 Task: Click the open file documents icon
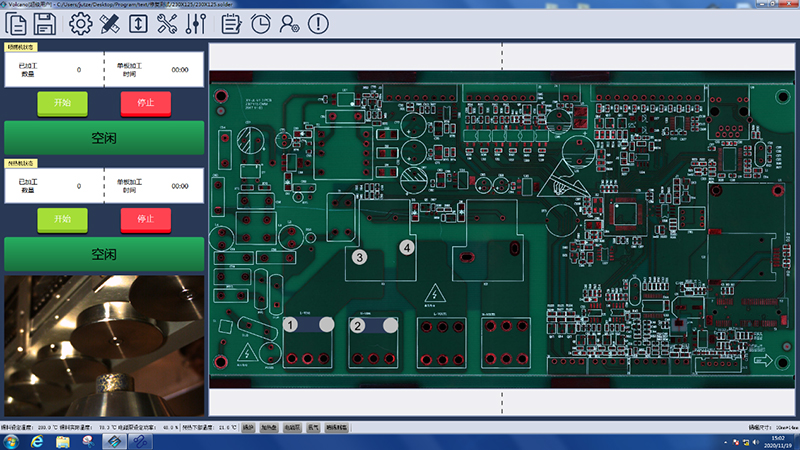pyautogui.click(x=17, y=24)
